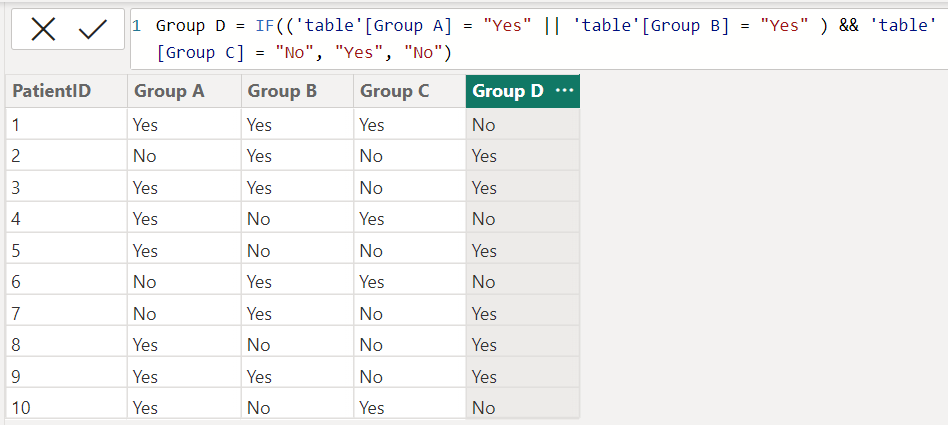
Task: Open Group D column options ellipsis
Action: (x=564, y=91)
